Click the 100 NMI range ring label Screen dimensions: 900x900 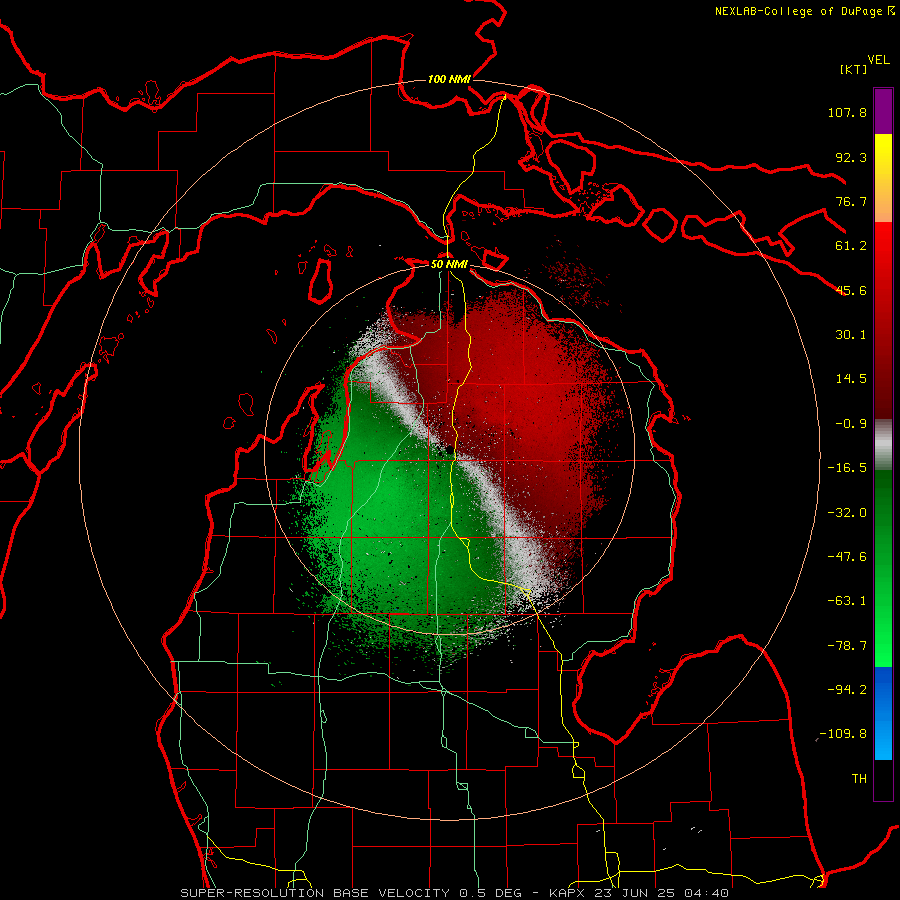tap(449, 79)
